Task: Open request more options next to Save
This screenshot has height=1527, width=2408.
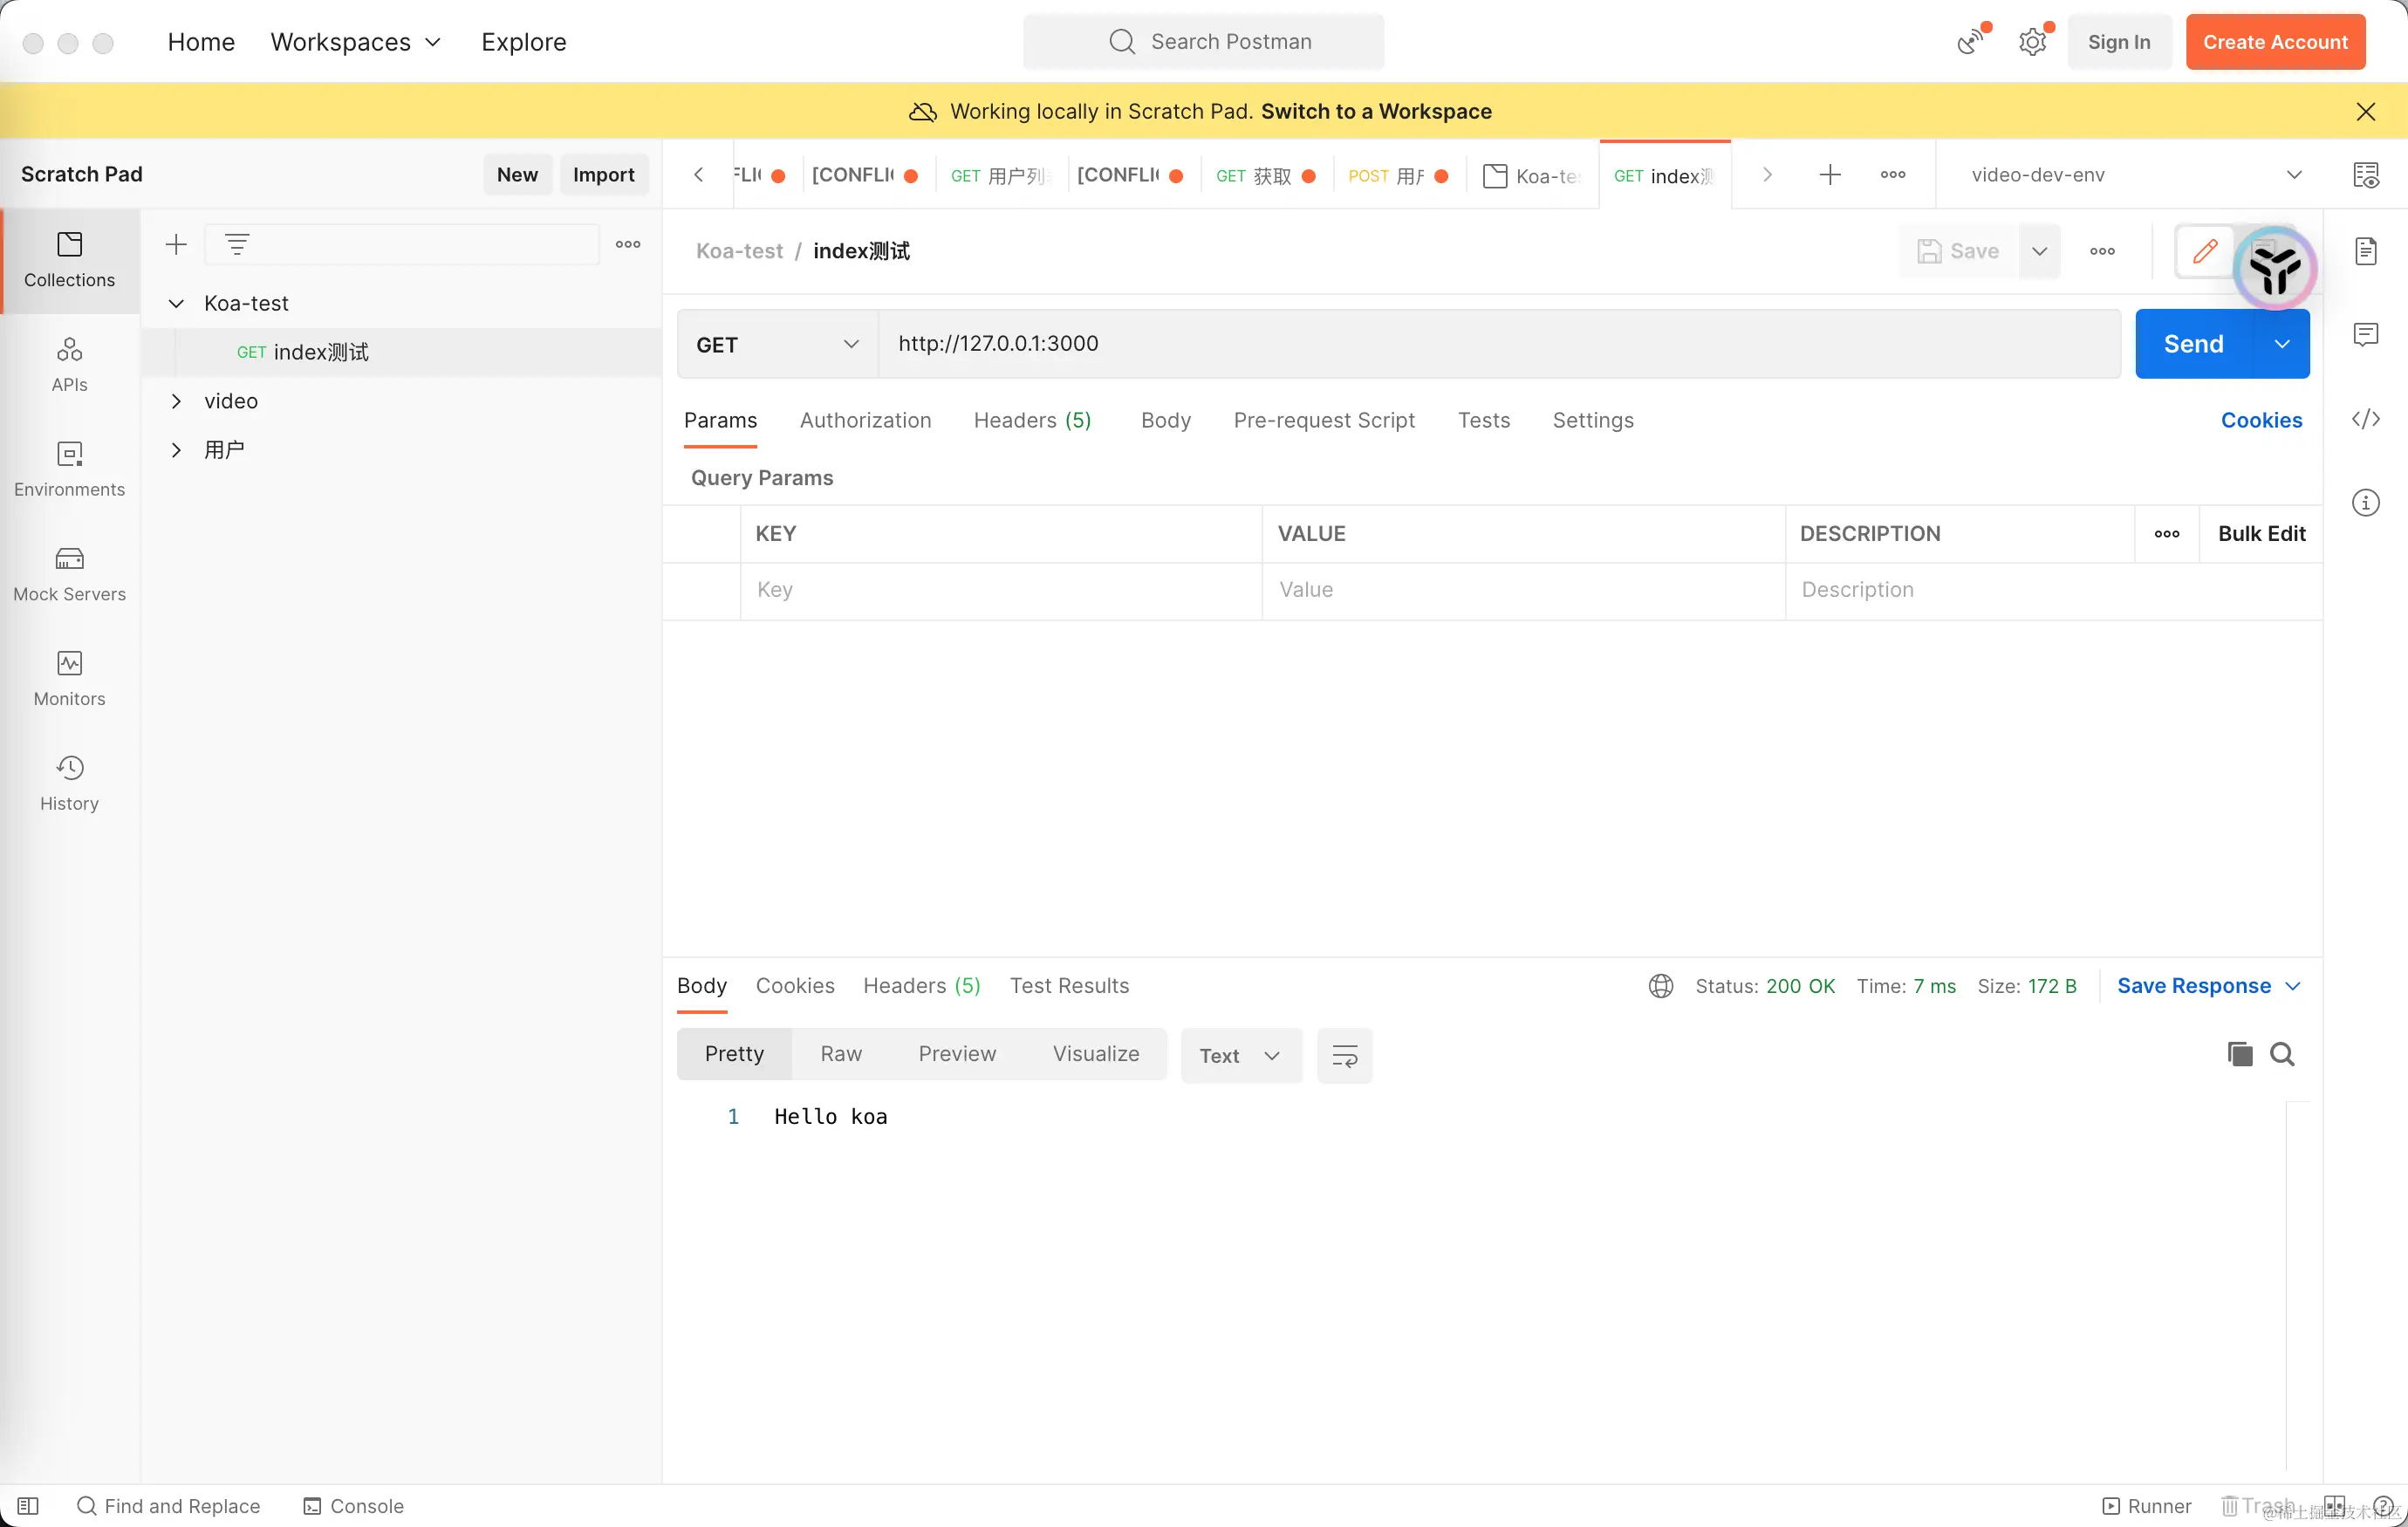Action: point(2102,252)
